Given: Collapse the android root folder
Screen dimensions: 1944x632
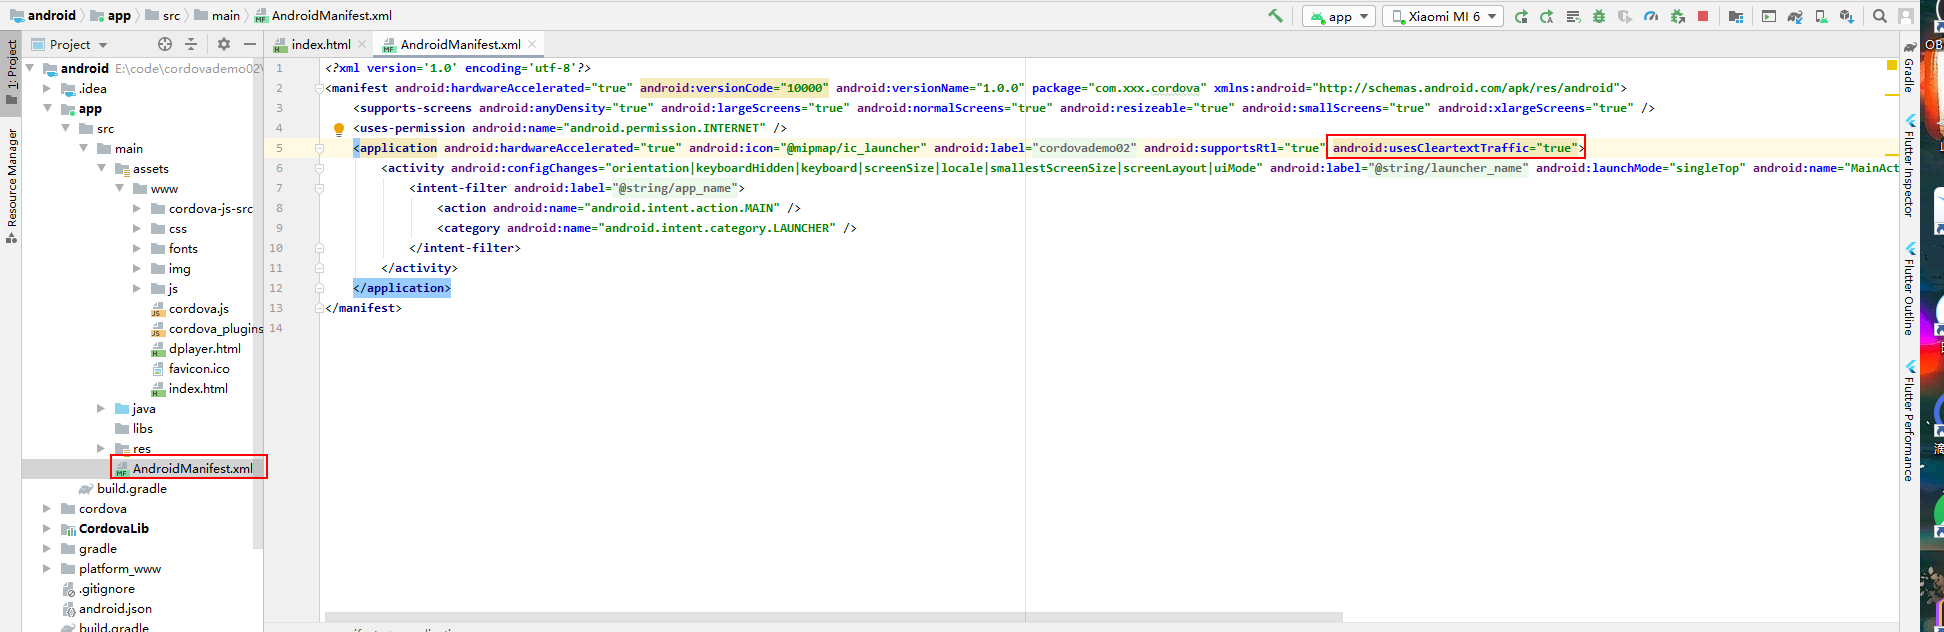Looking at the screenshot, I should (29, 68).
